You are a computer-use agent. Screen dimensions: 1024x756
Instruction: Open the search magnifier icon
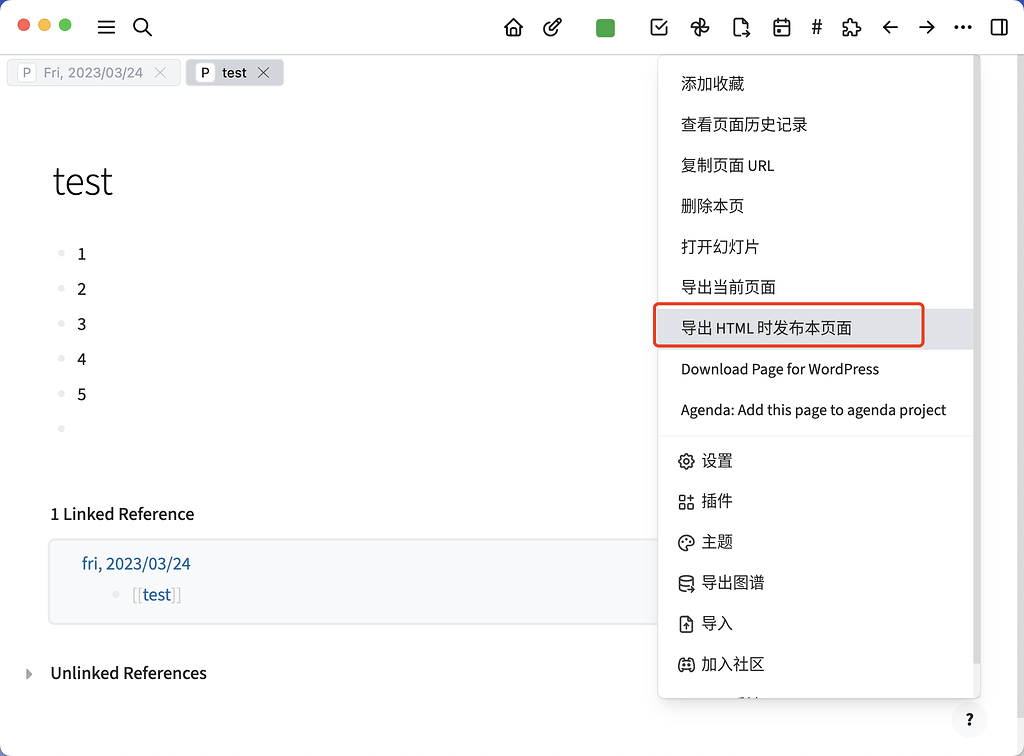coord(142,27)
